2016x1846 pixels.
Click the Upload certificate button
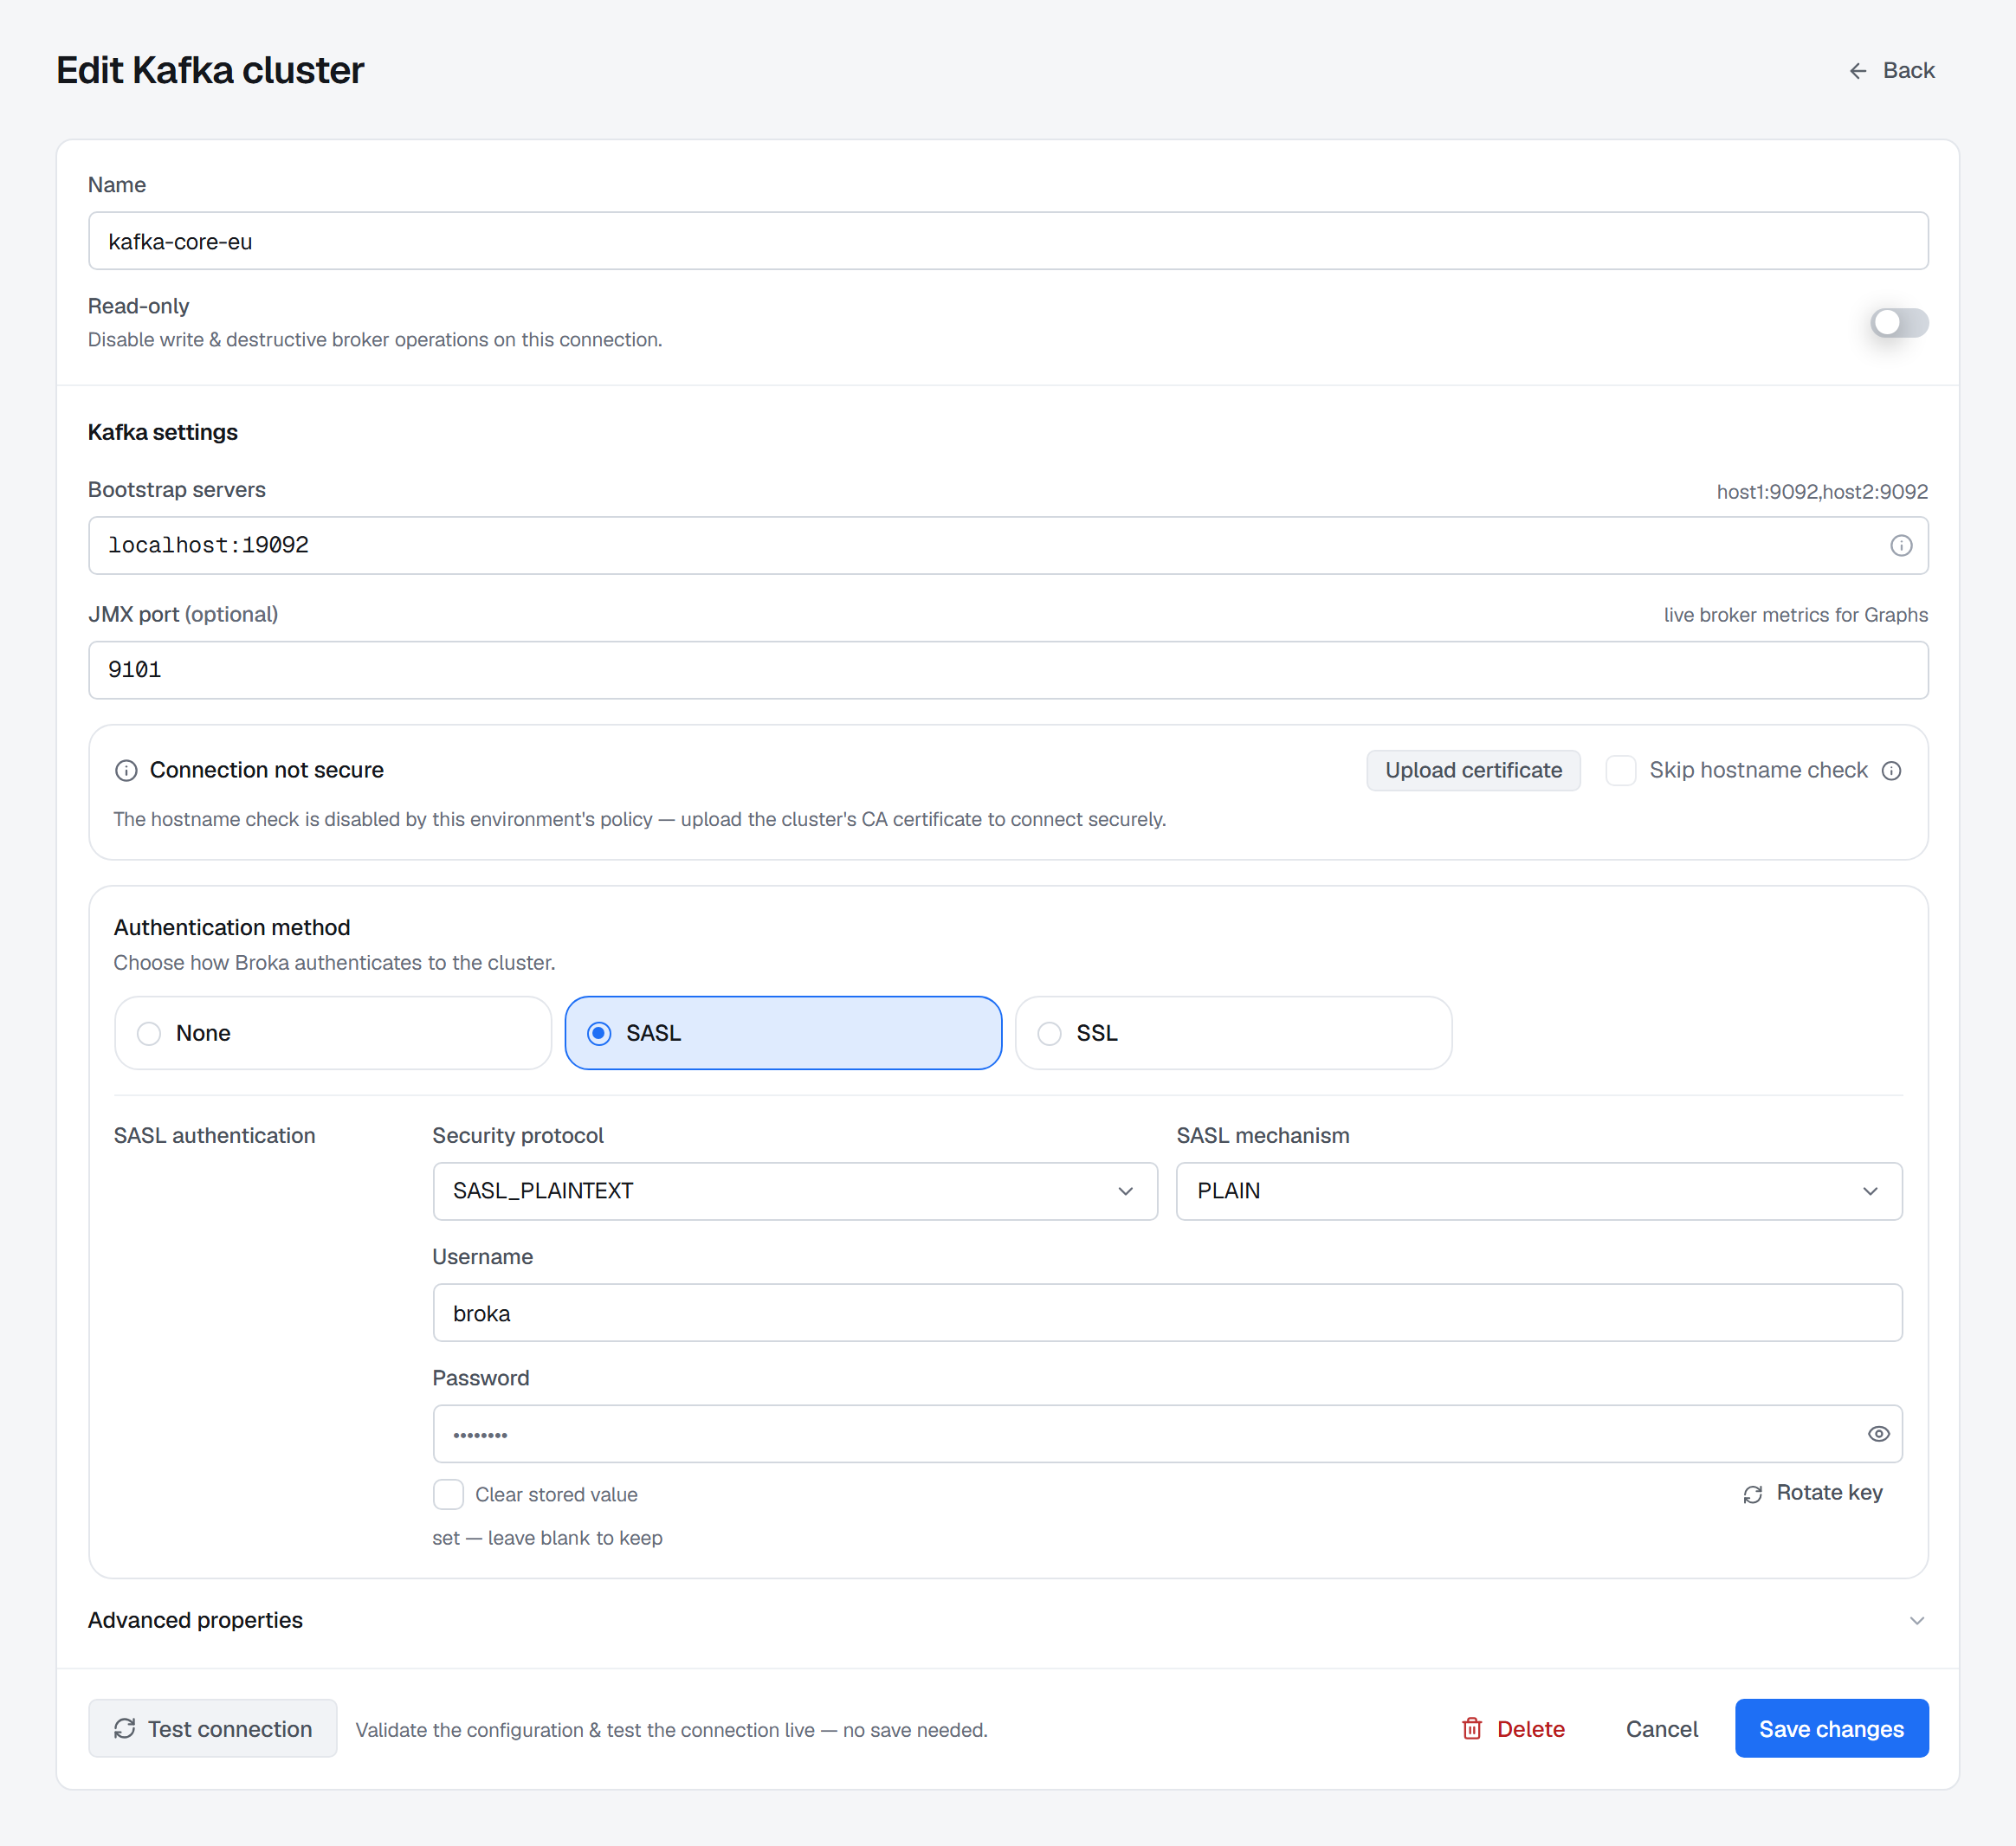(1473, 770)
